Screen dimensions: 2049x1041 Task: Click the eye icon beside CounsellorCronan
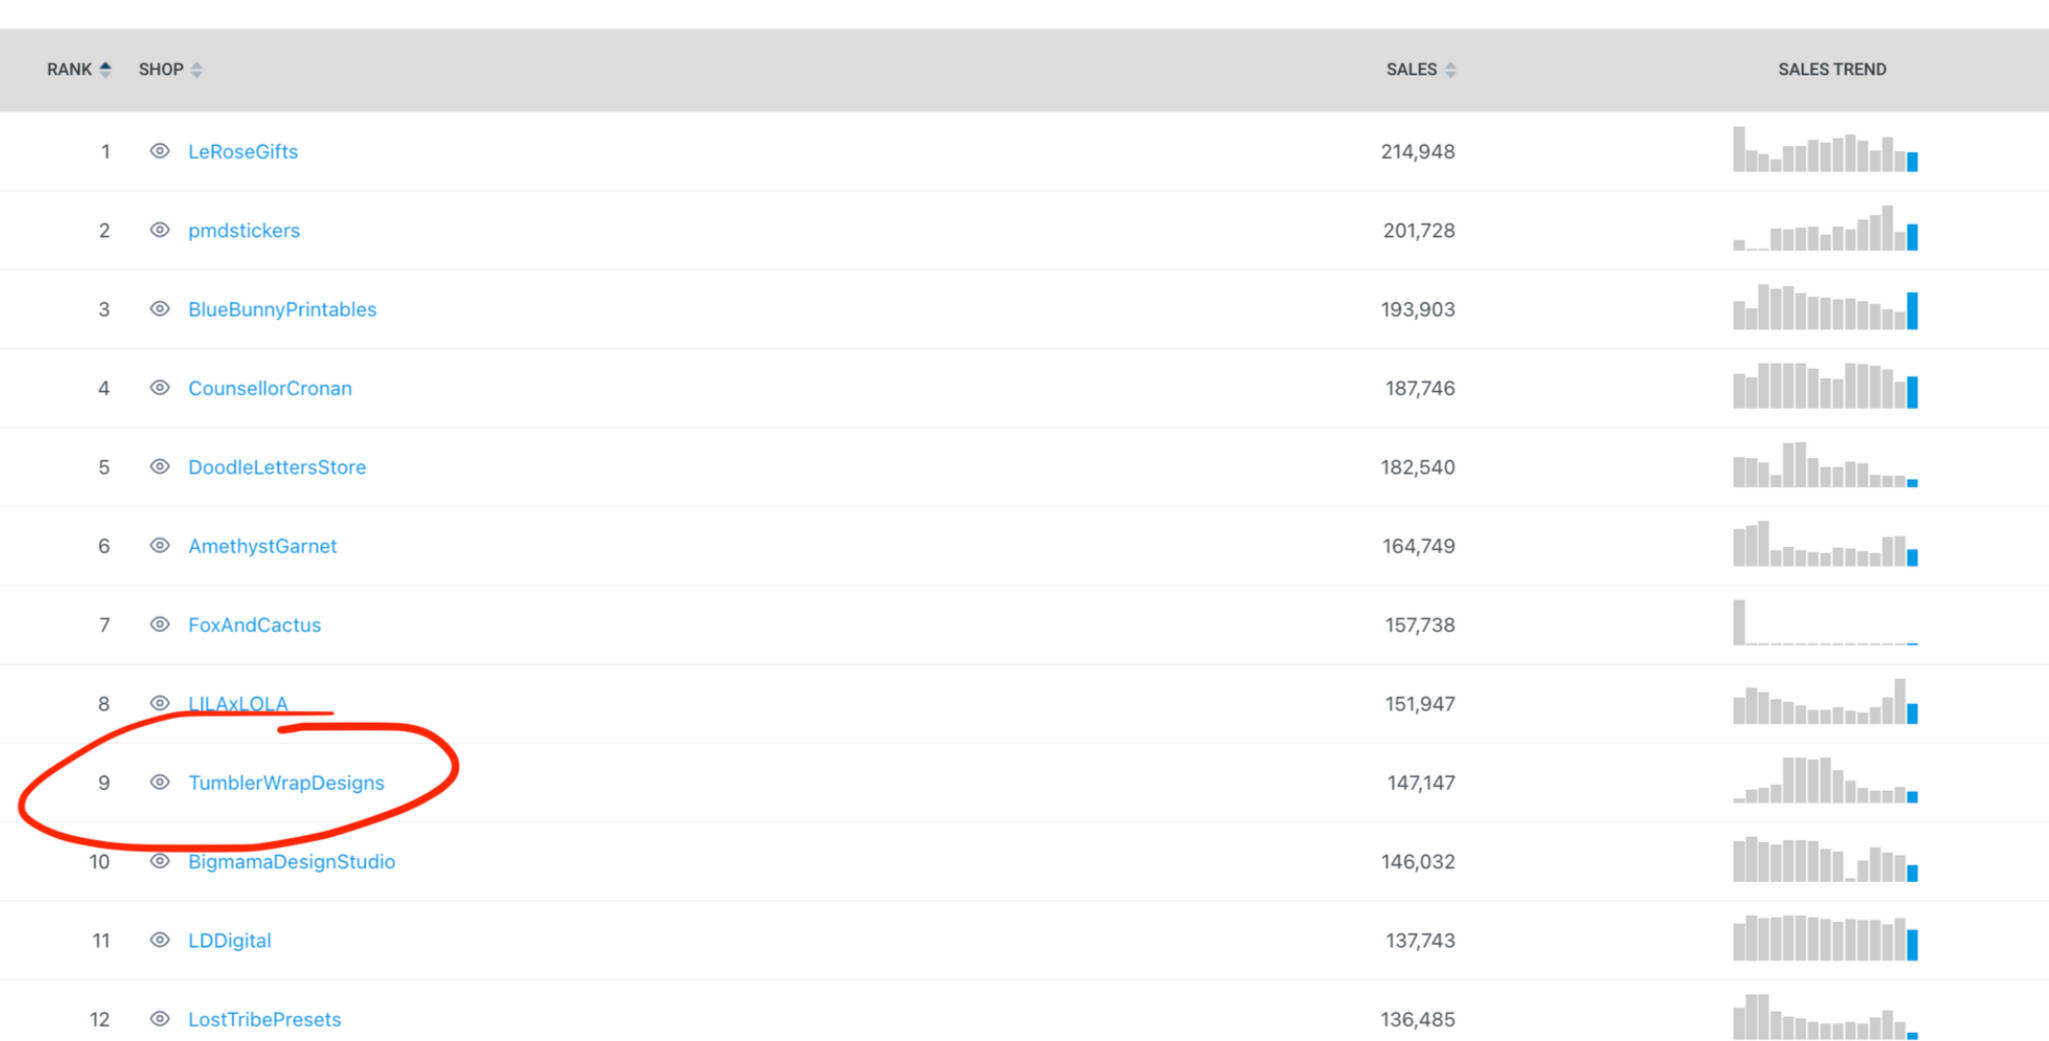[x=159, y=388]
